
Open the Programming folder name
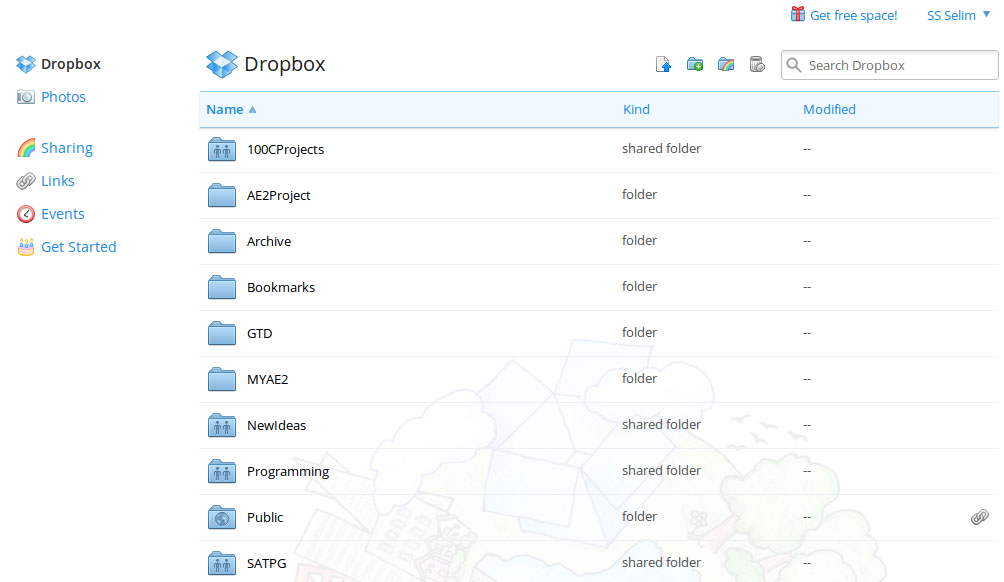(x=288, y=471)
